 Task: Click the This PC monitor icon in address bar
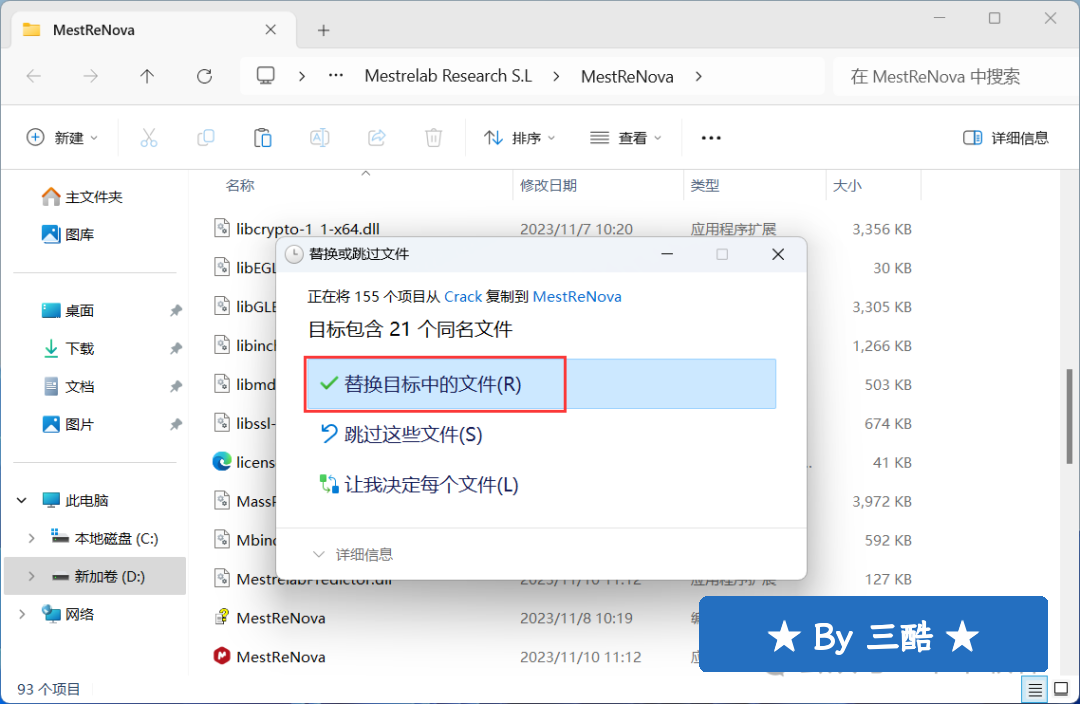[x=266, y=76]
